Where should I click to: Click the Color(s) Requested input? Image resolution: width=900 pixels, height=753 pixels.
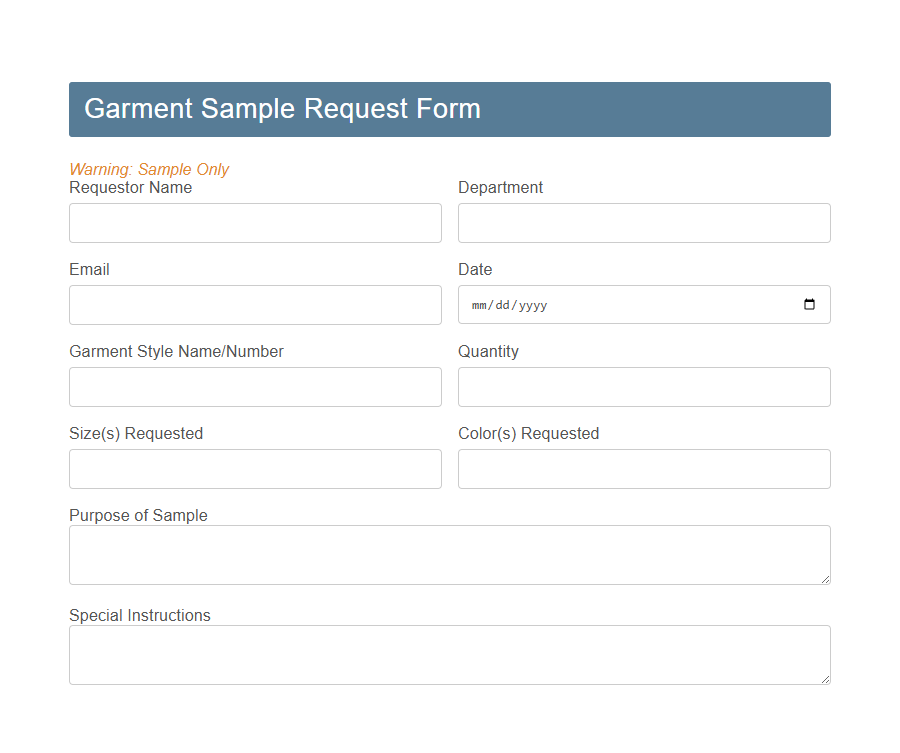tap(644, 469)
